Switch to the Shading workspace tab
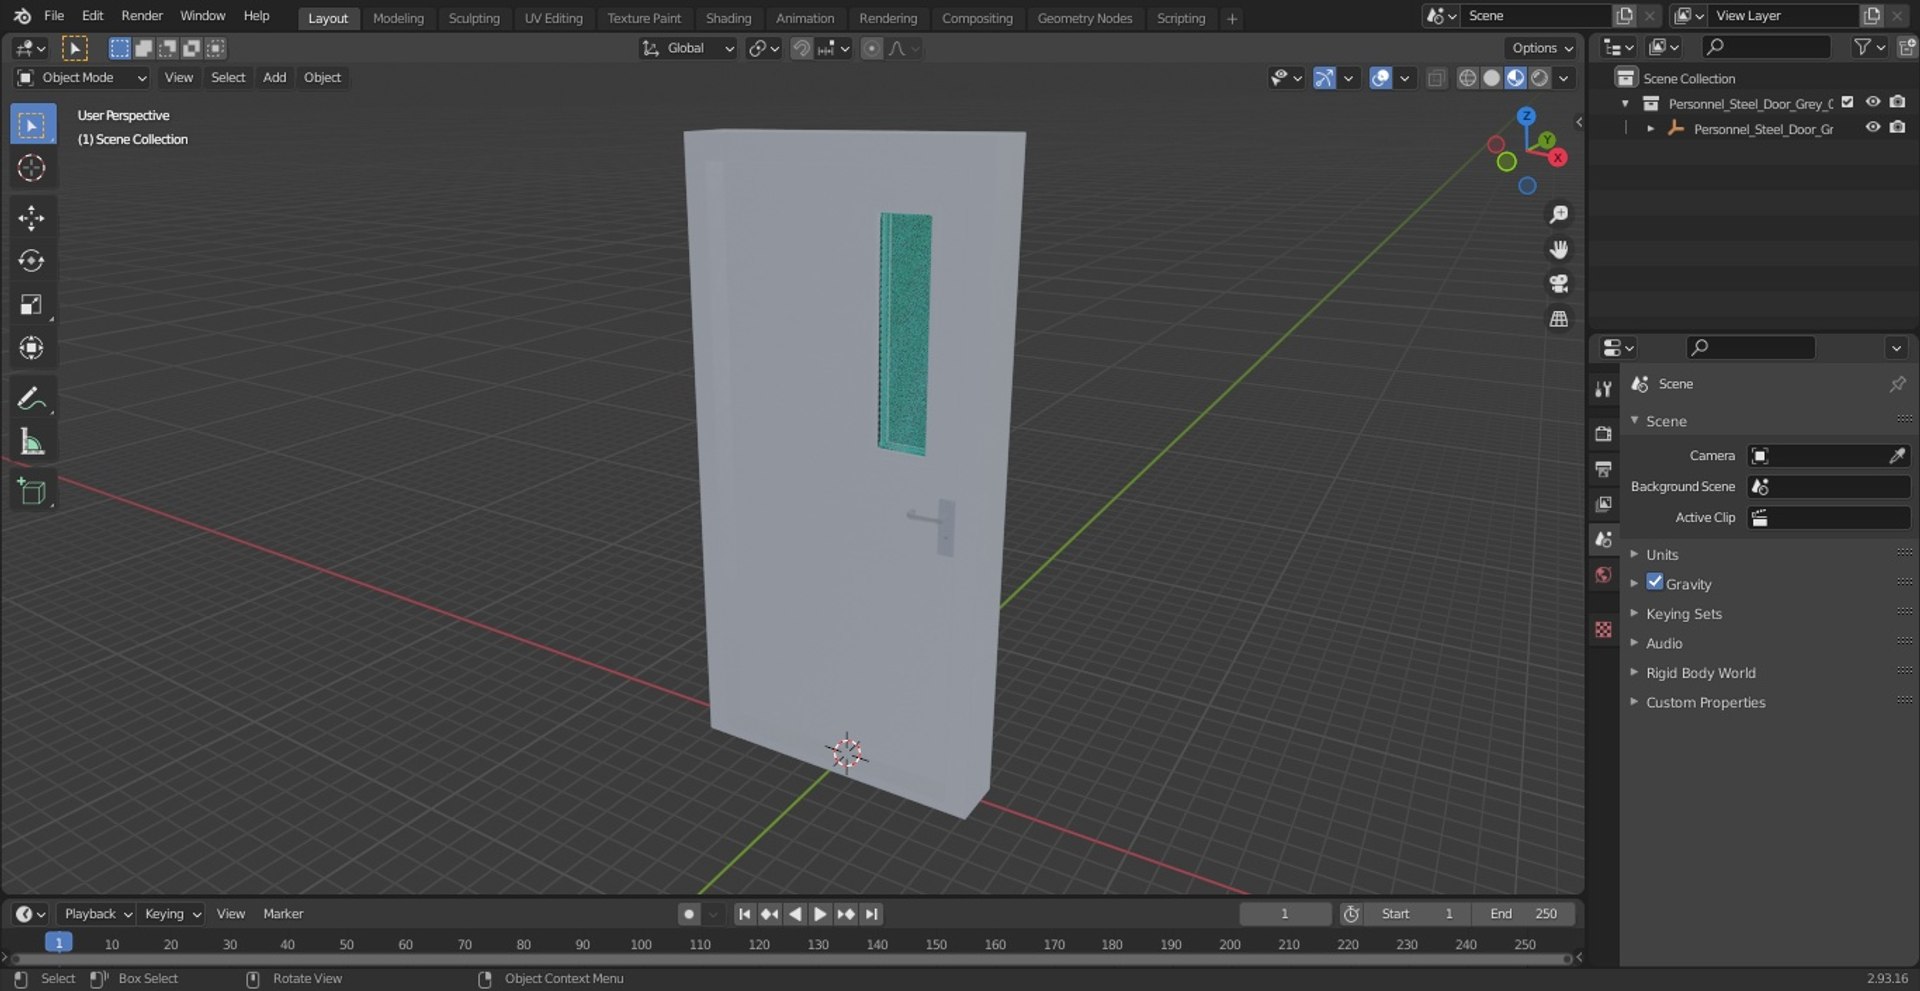Viewport: 1920px width, 991px height. coord(728,18)
